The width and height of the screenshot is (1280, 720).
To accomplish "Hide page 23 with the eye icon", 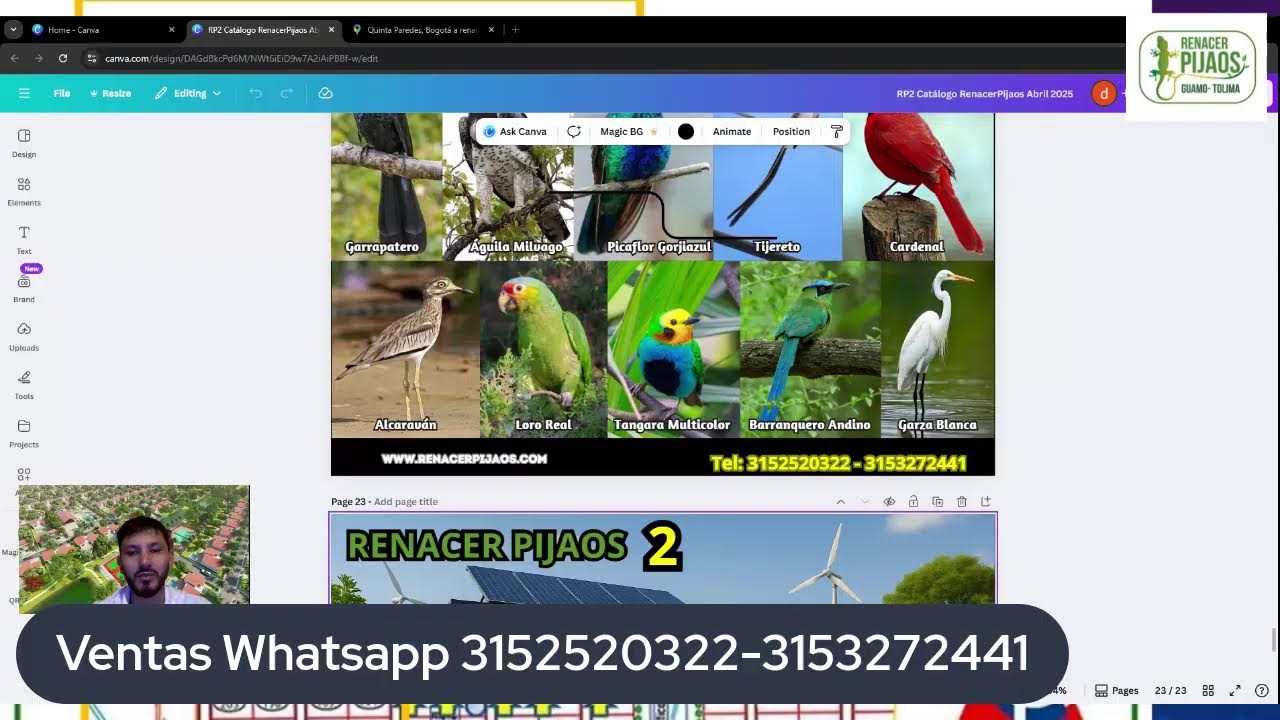I will point(889,502).
